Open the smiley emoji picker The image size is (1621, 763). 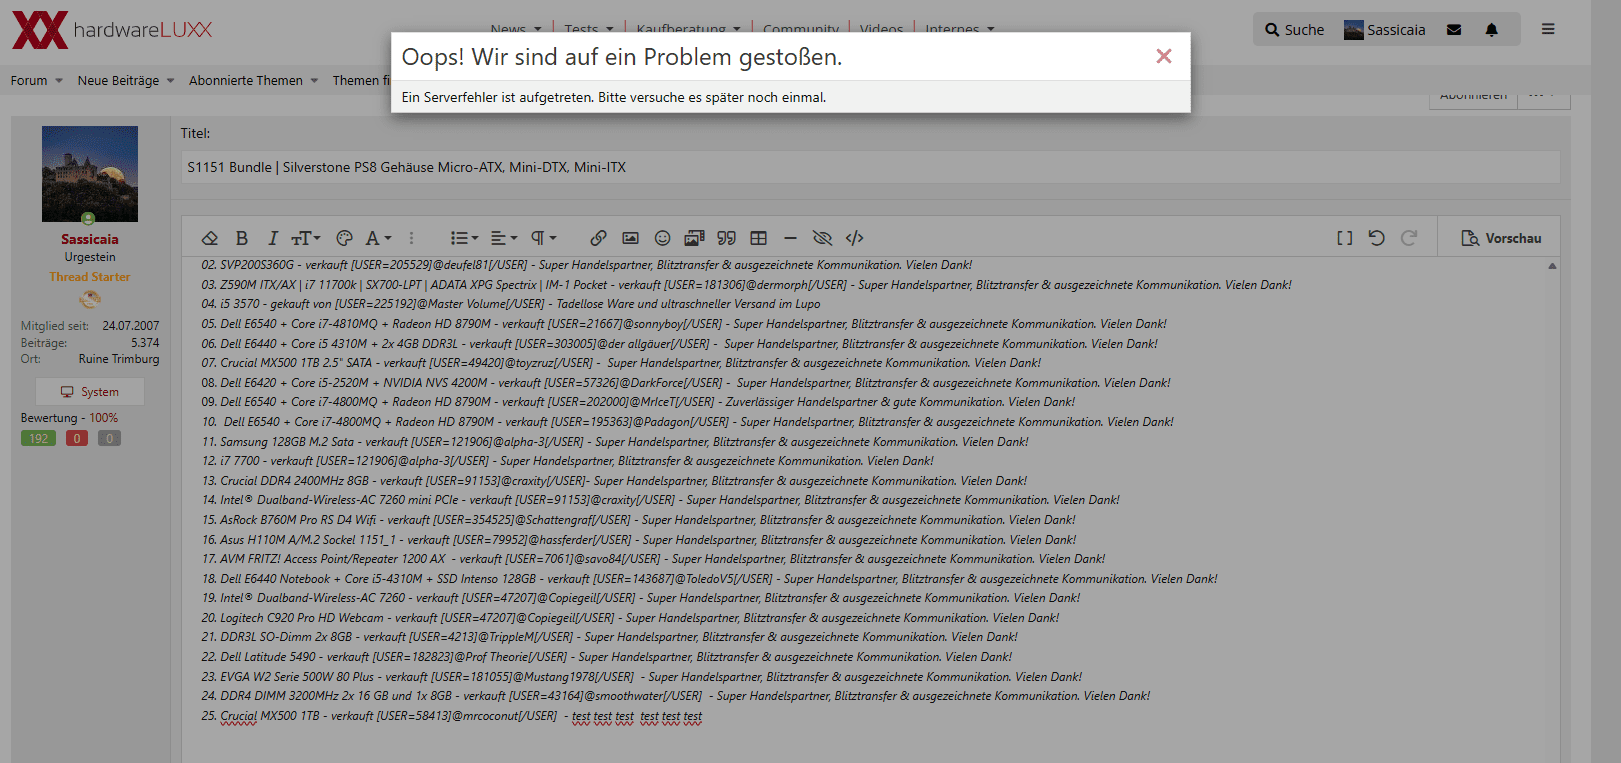tap(662, 238)
